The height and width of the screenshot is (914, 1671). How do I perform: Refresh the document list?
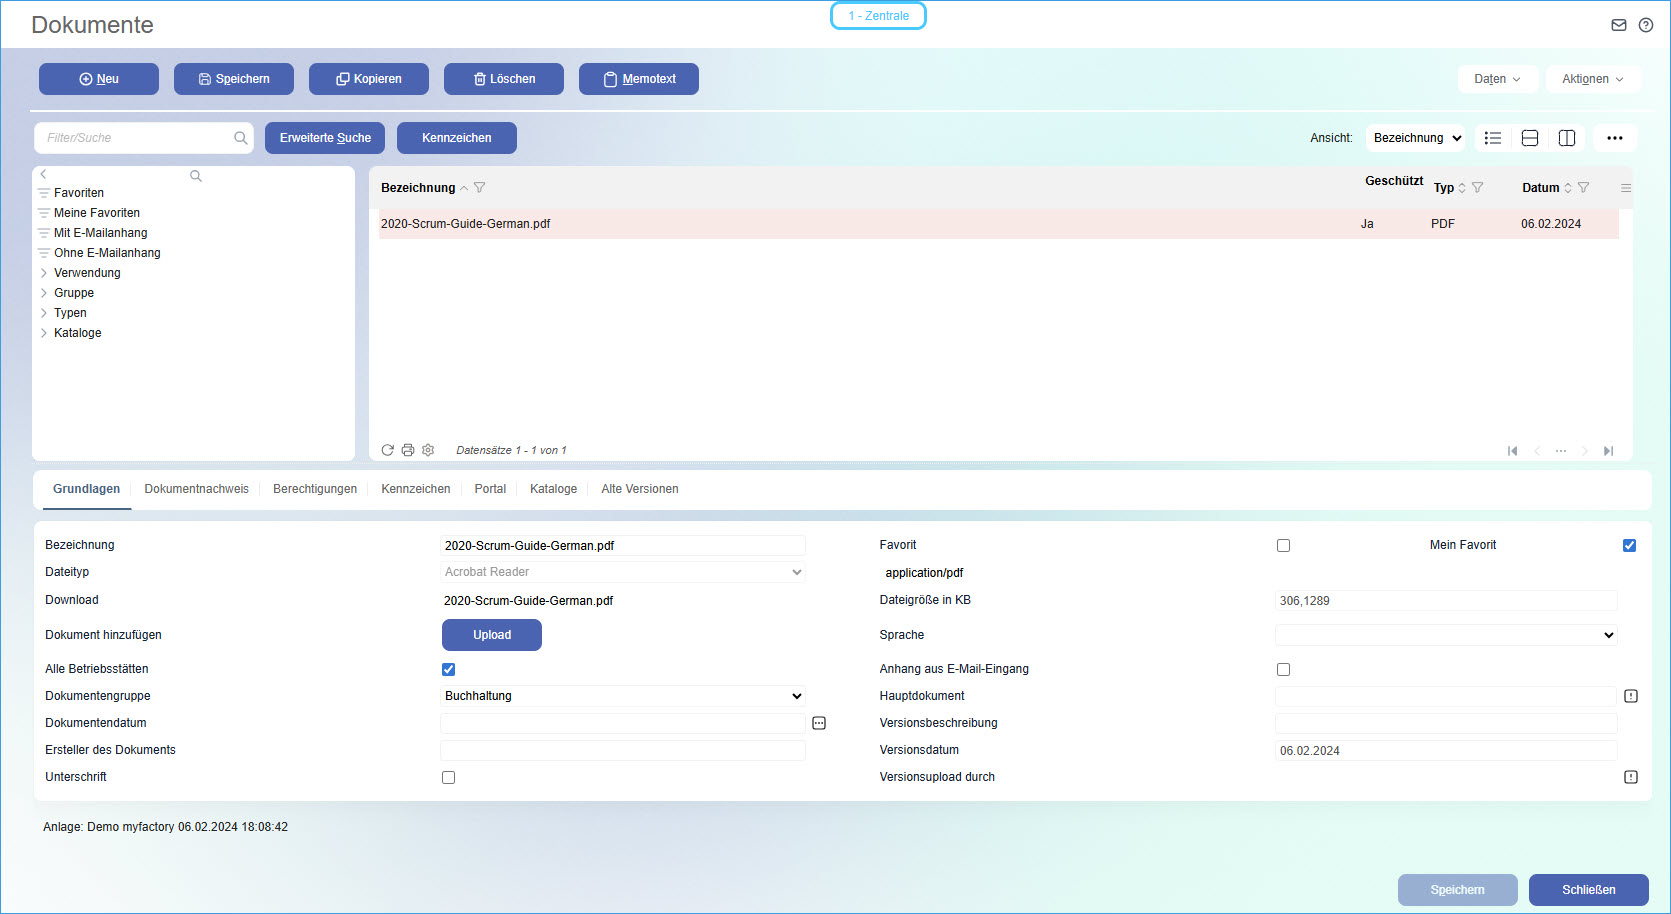[388, 450]
